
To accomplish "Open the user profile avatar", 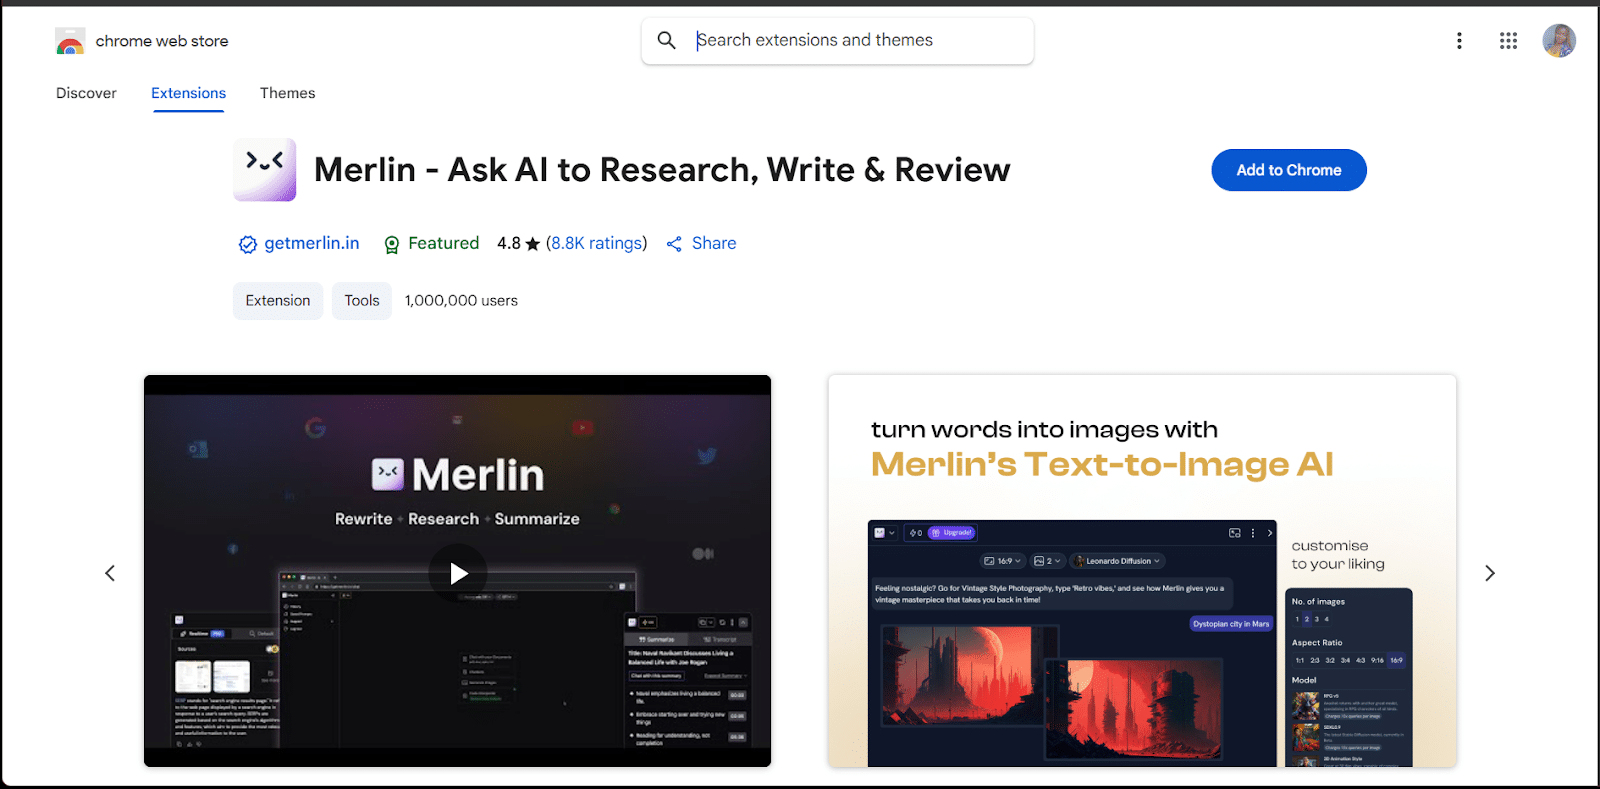I will pyautogui.click(x=1559, y=41).
